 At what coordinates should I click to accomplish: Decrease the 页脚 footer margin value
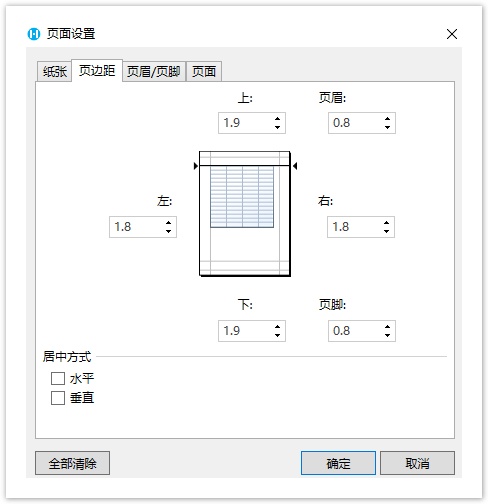tap(387, 335)
